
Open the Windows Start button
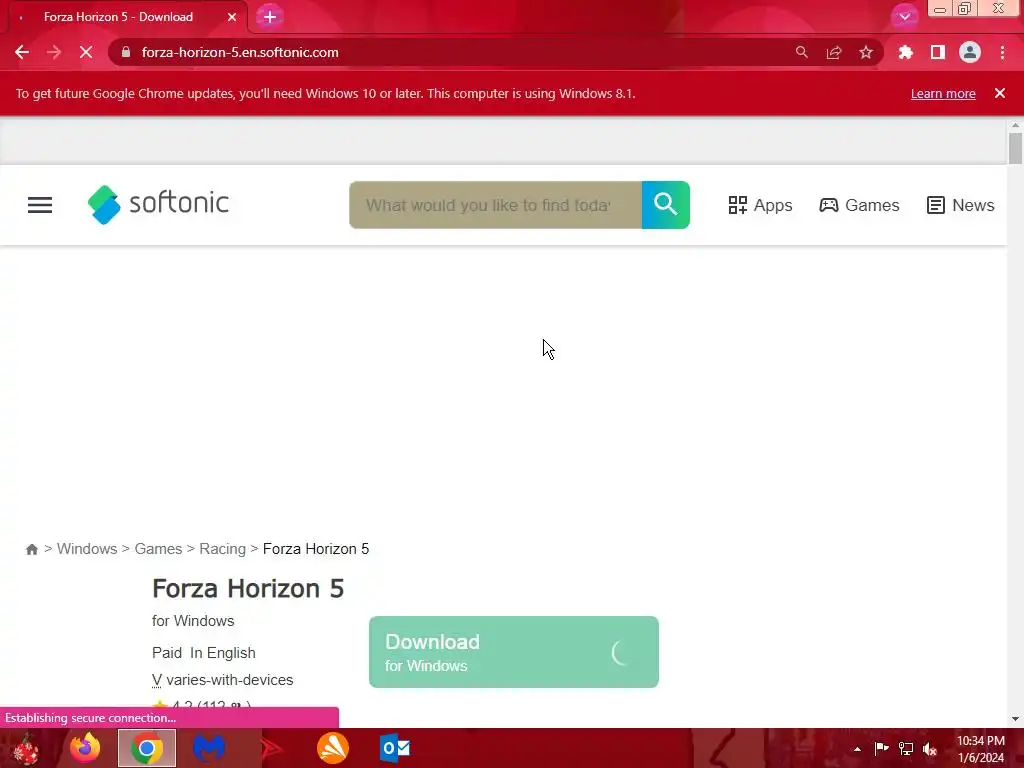26,748
